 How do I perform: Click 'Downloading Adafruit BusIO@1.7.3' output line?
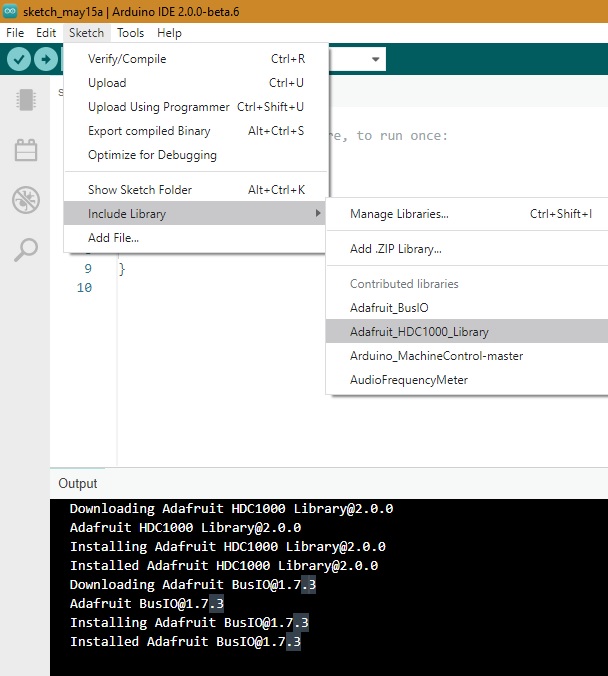click(x=193, y=585)
